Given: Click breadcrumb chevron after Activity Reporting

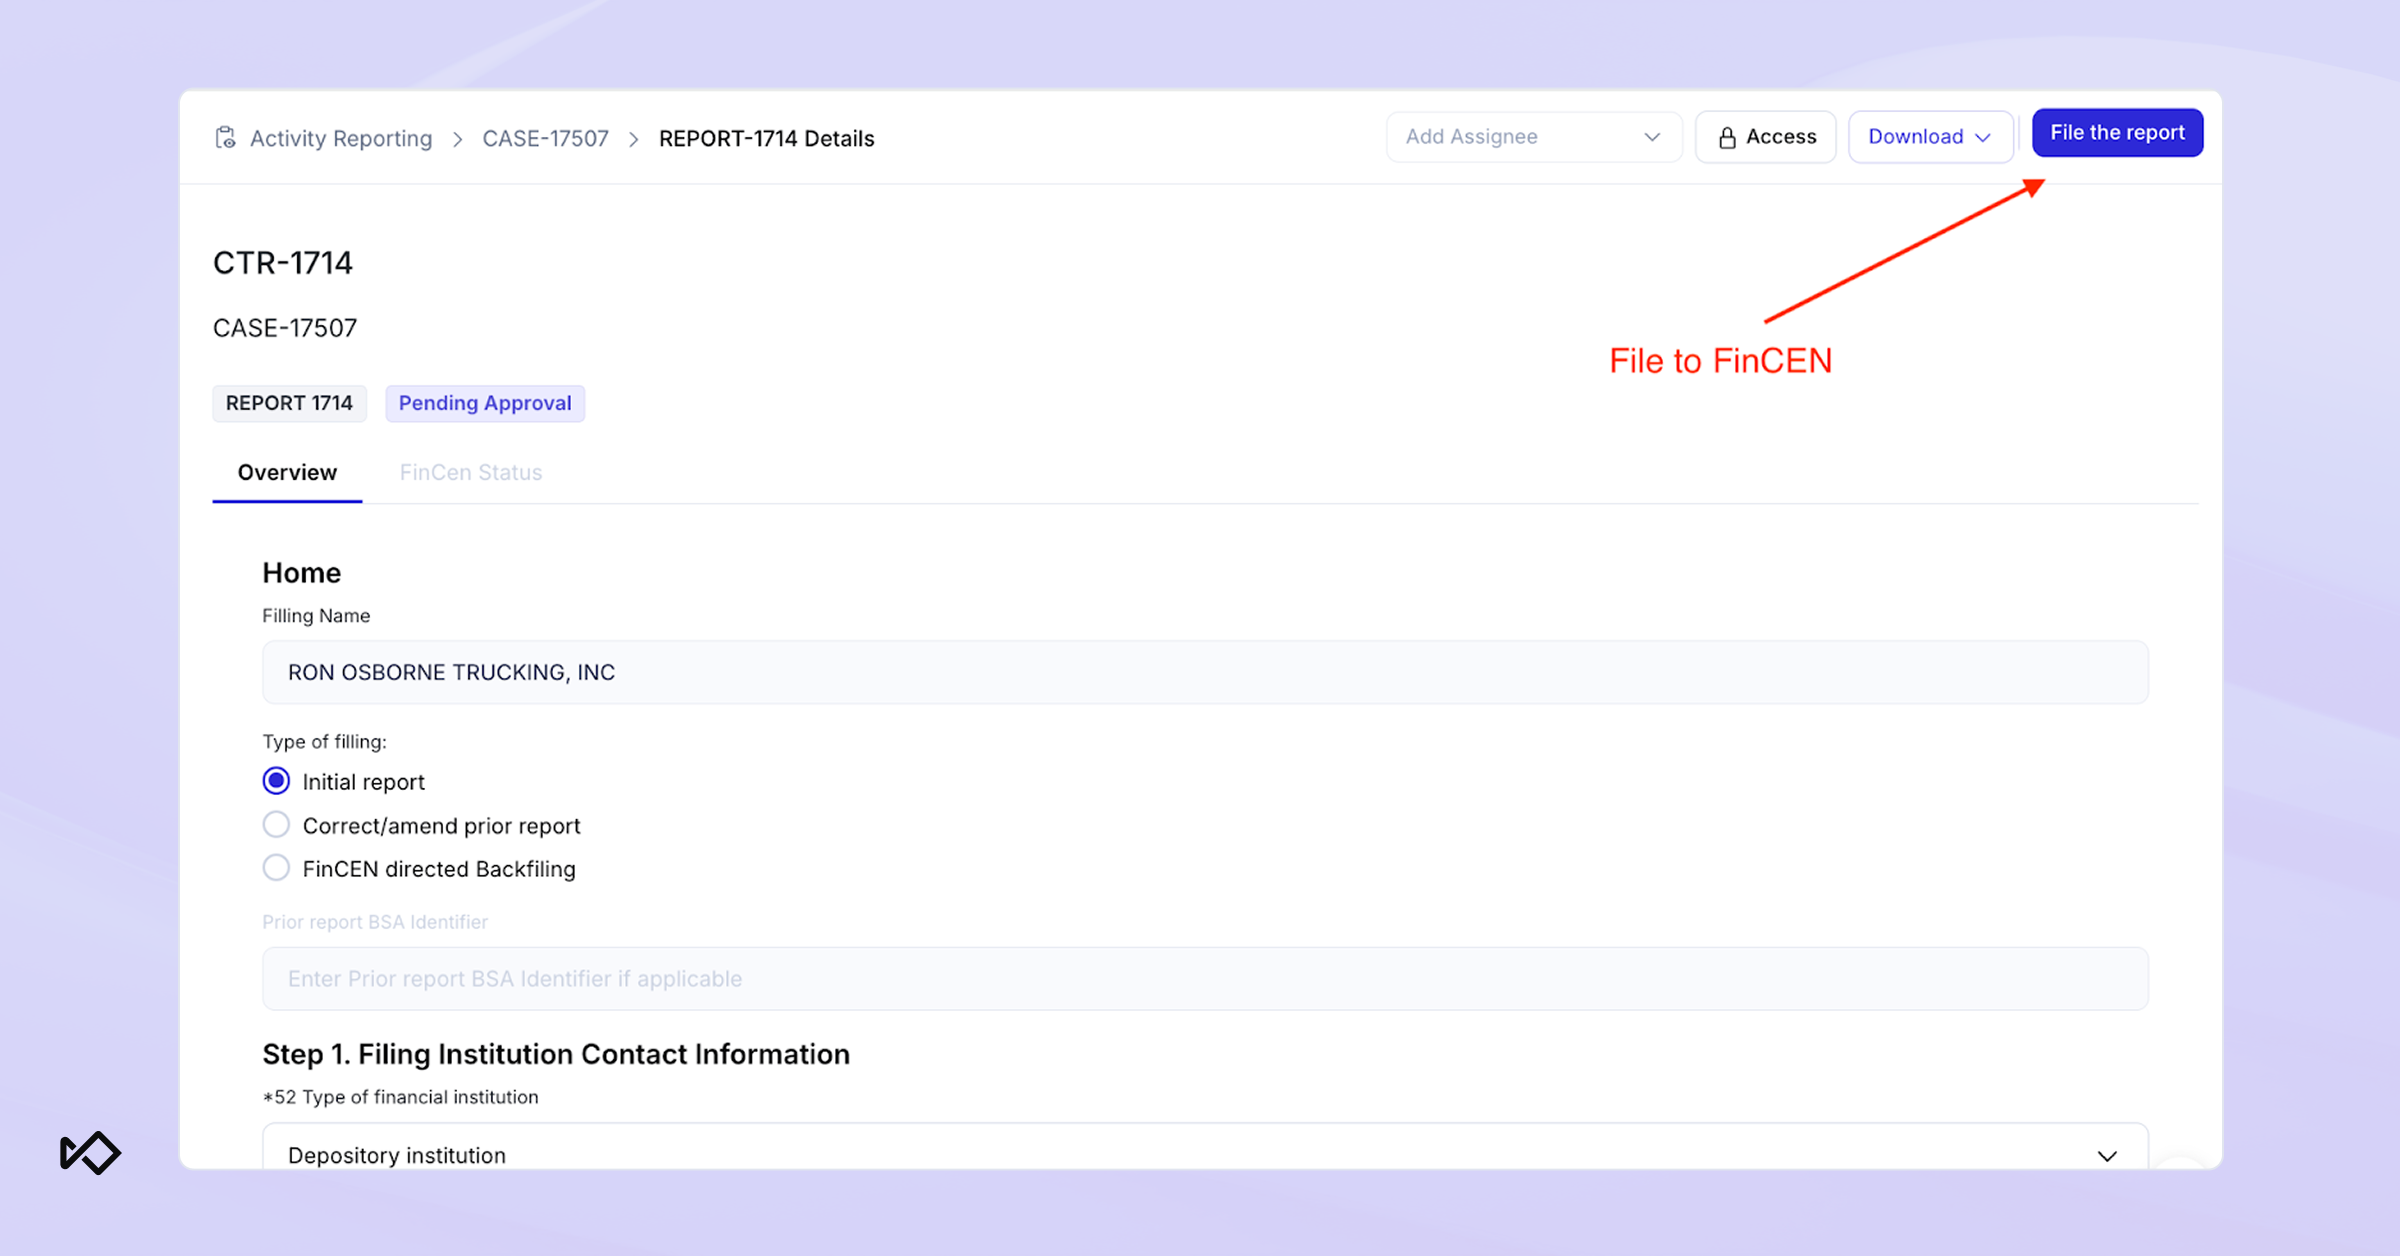Looking at the screenshot, I should click(x=458, y=139).
